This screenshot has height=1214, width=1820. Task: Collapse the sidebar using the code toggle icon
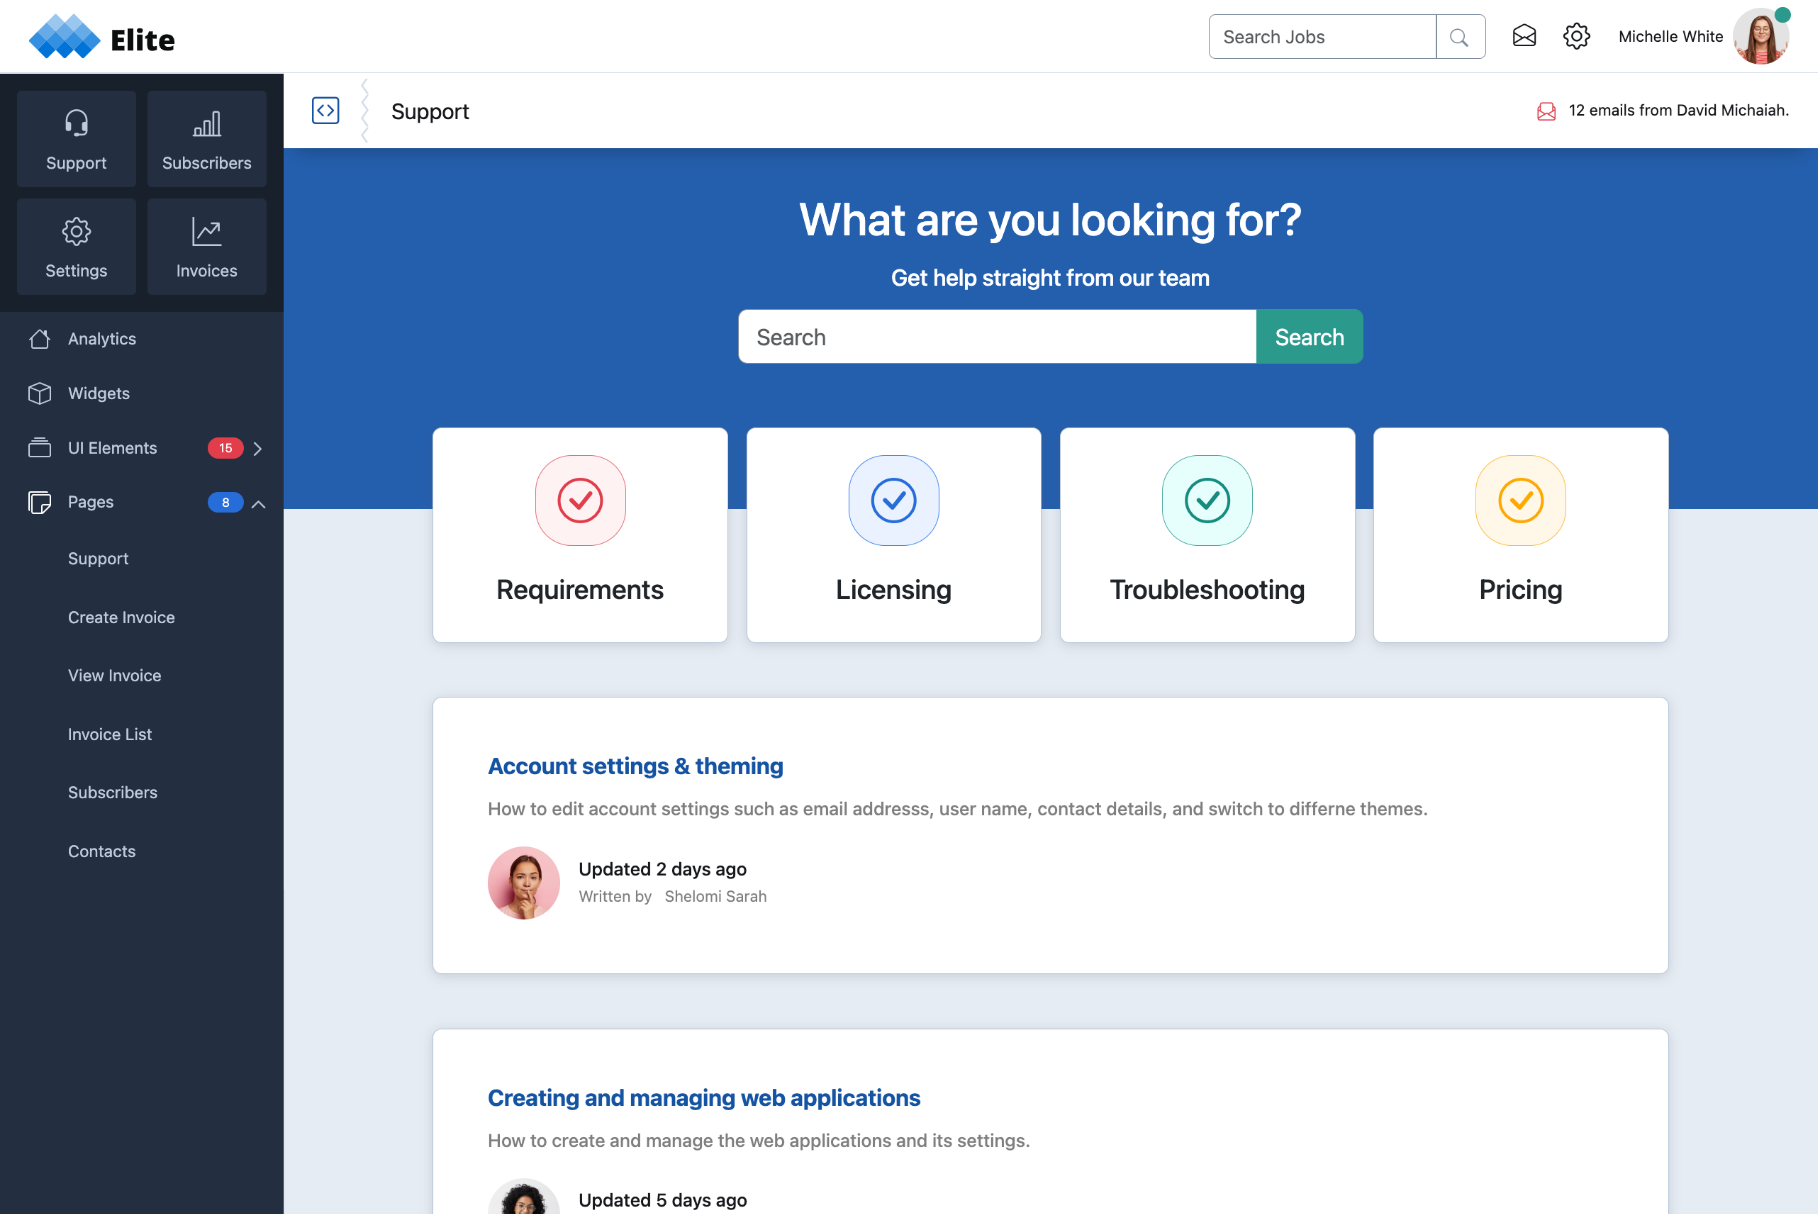[325, 110]
